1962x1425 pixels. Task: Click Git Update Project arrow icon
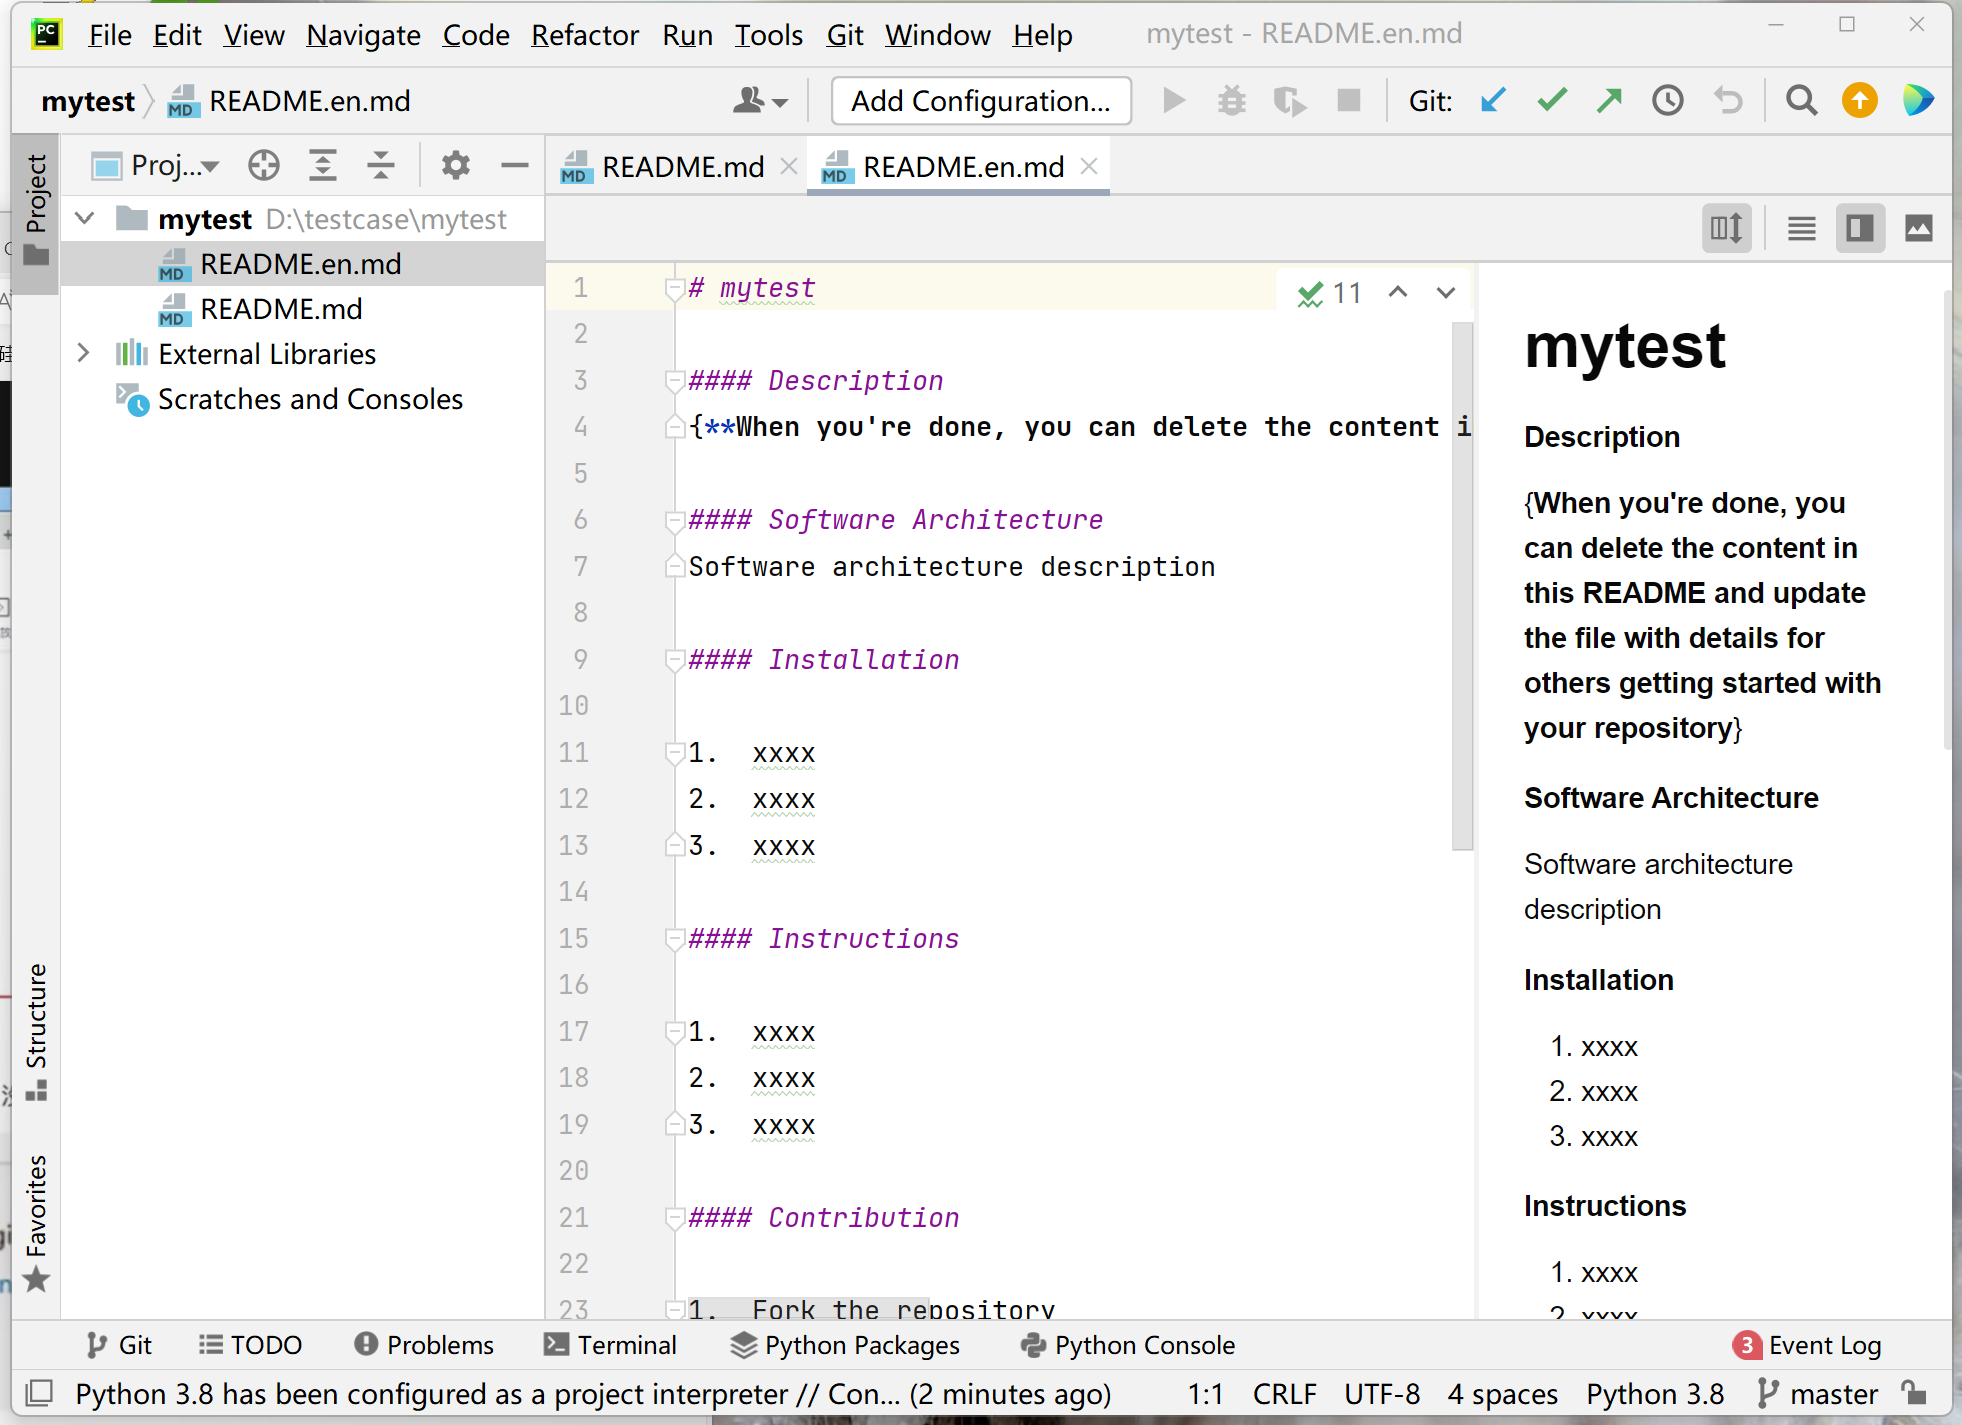(1494, 101)
